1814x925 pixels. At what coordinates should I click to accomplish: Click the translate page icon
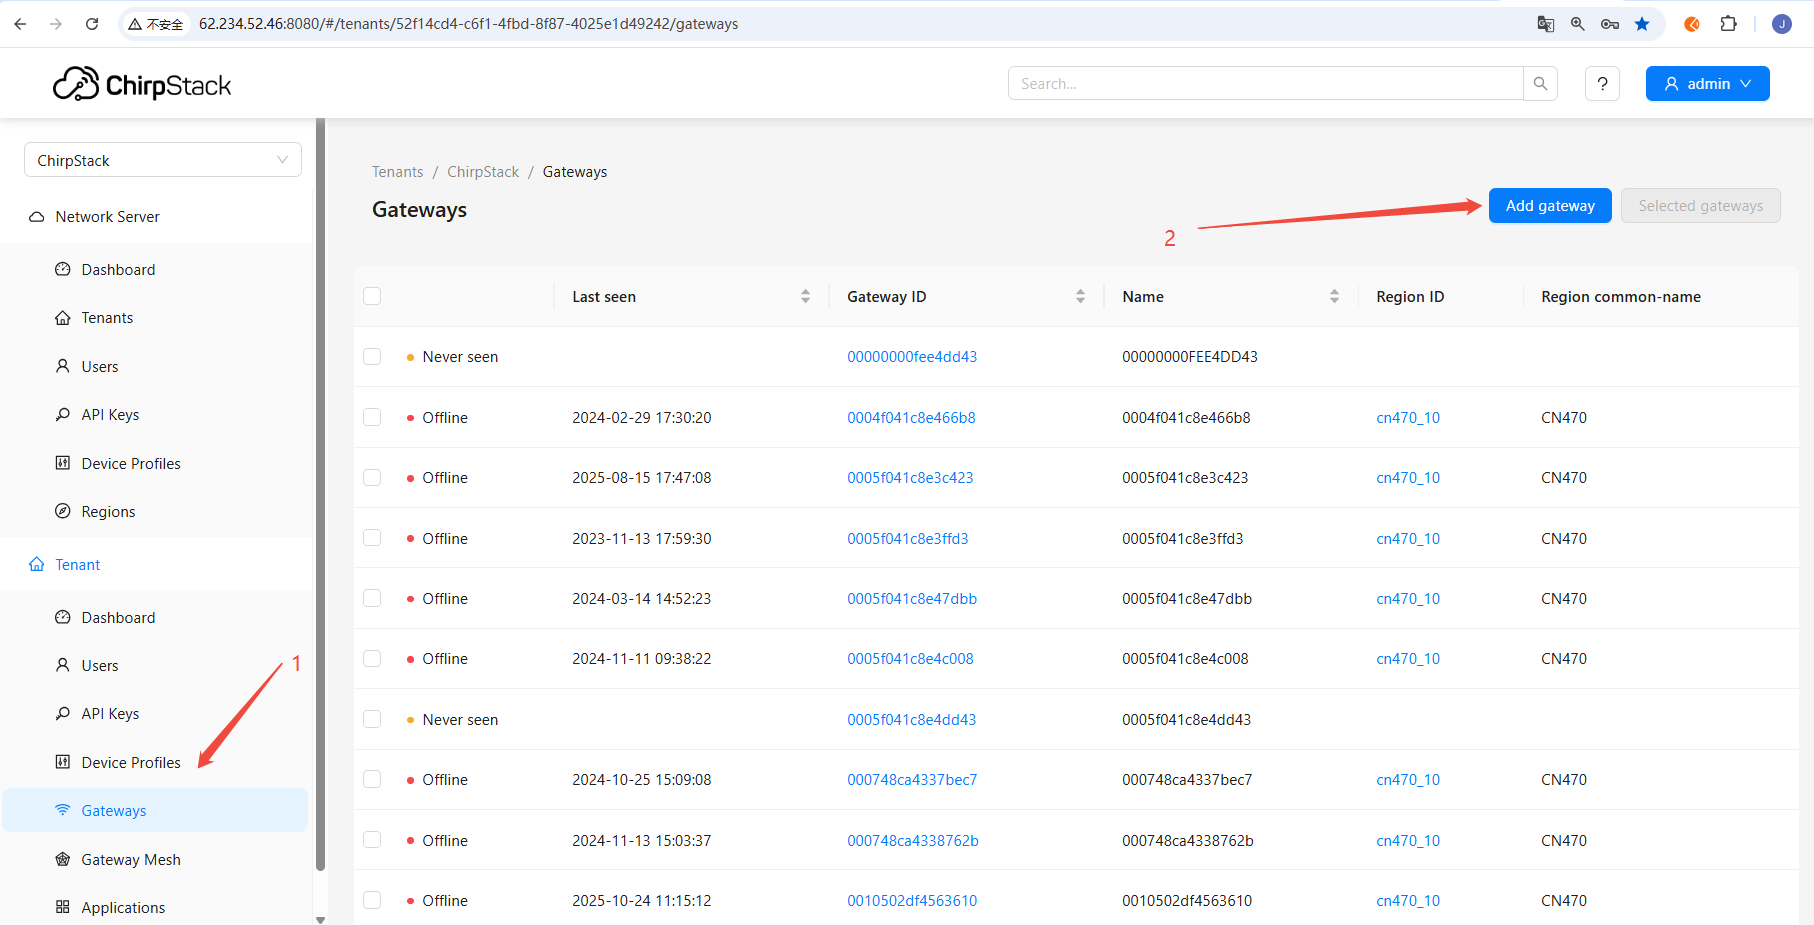[1545, 24]
